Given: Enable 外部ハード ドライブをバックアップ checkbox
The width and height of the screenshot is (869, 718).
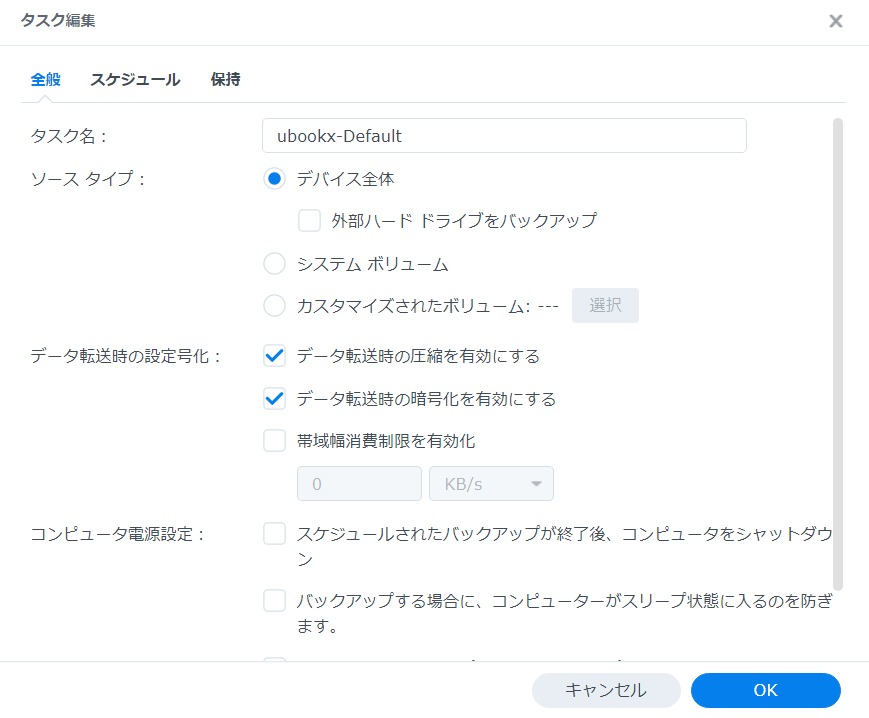Looking at the screenshot, I should tap(310, 220).
